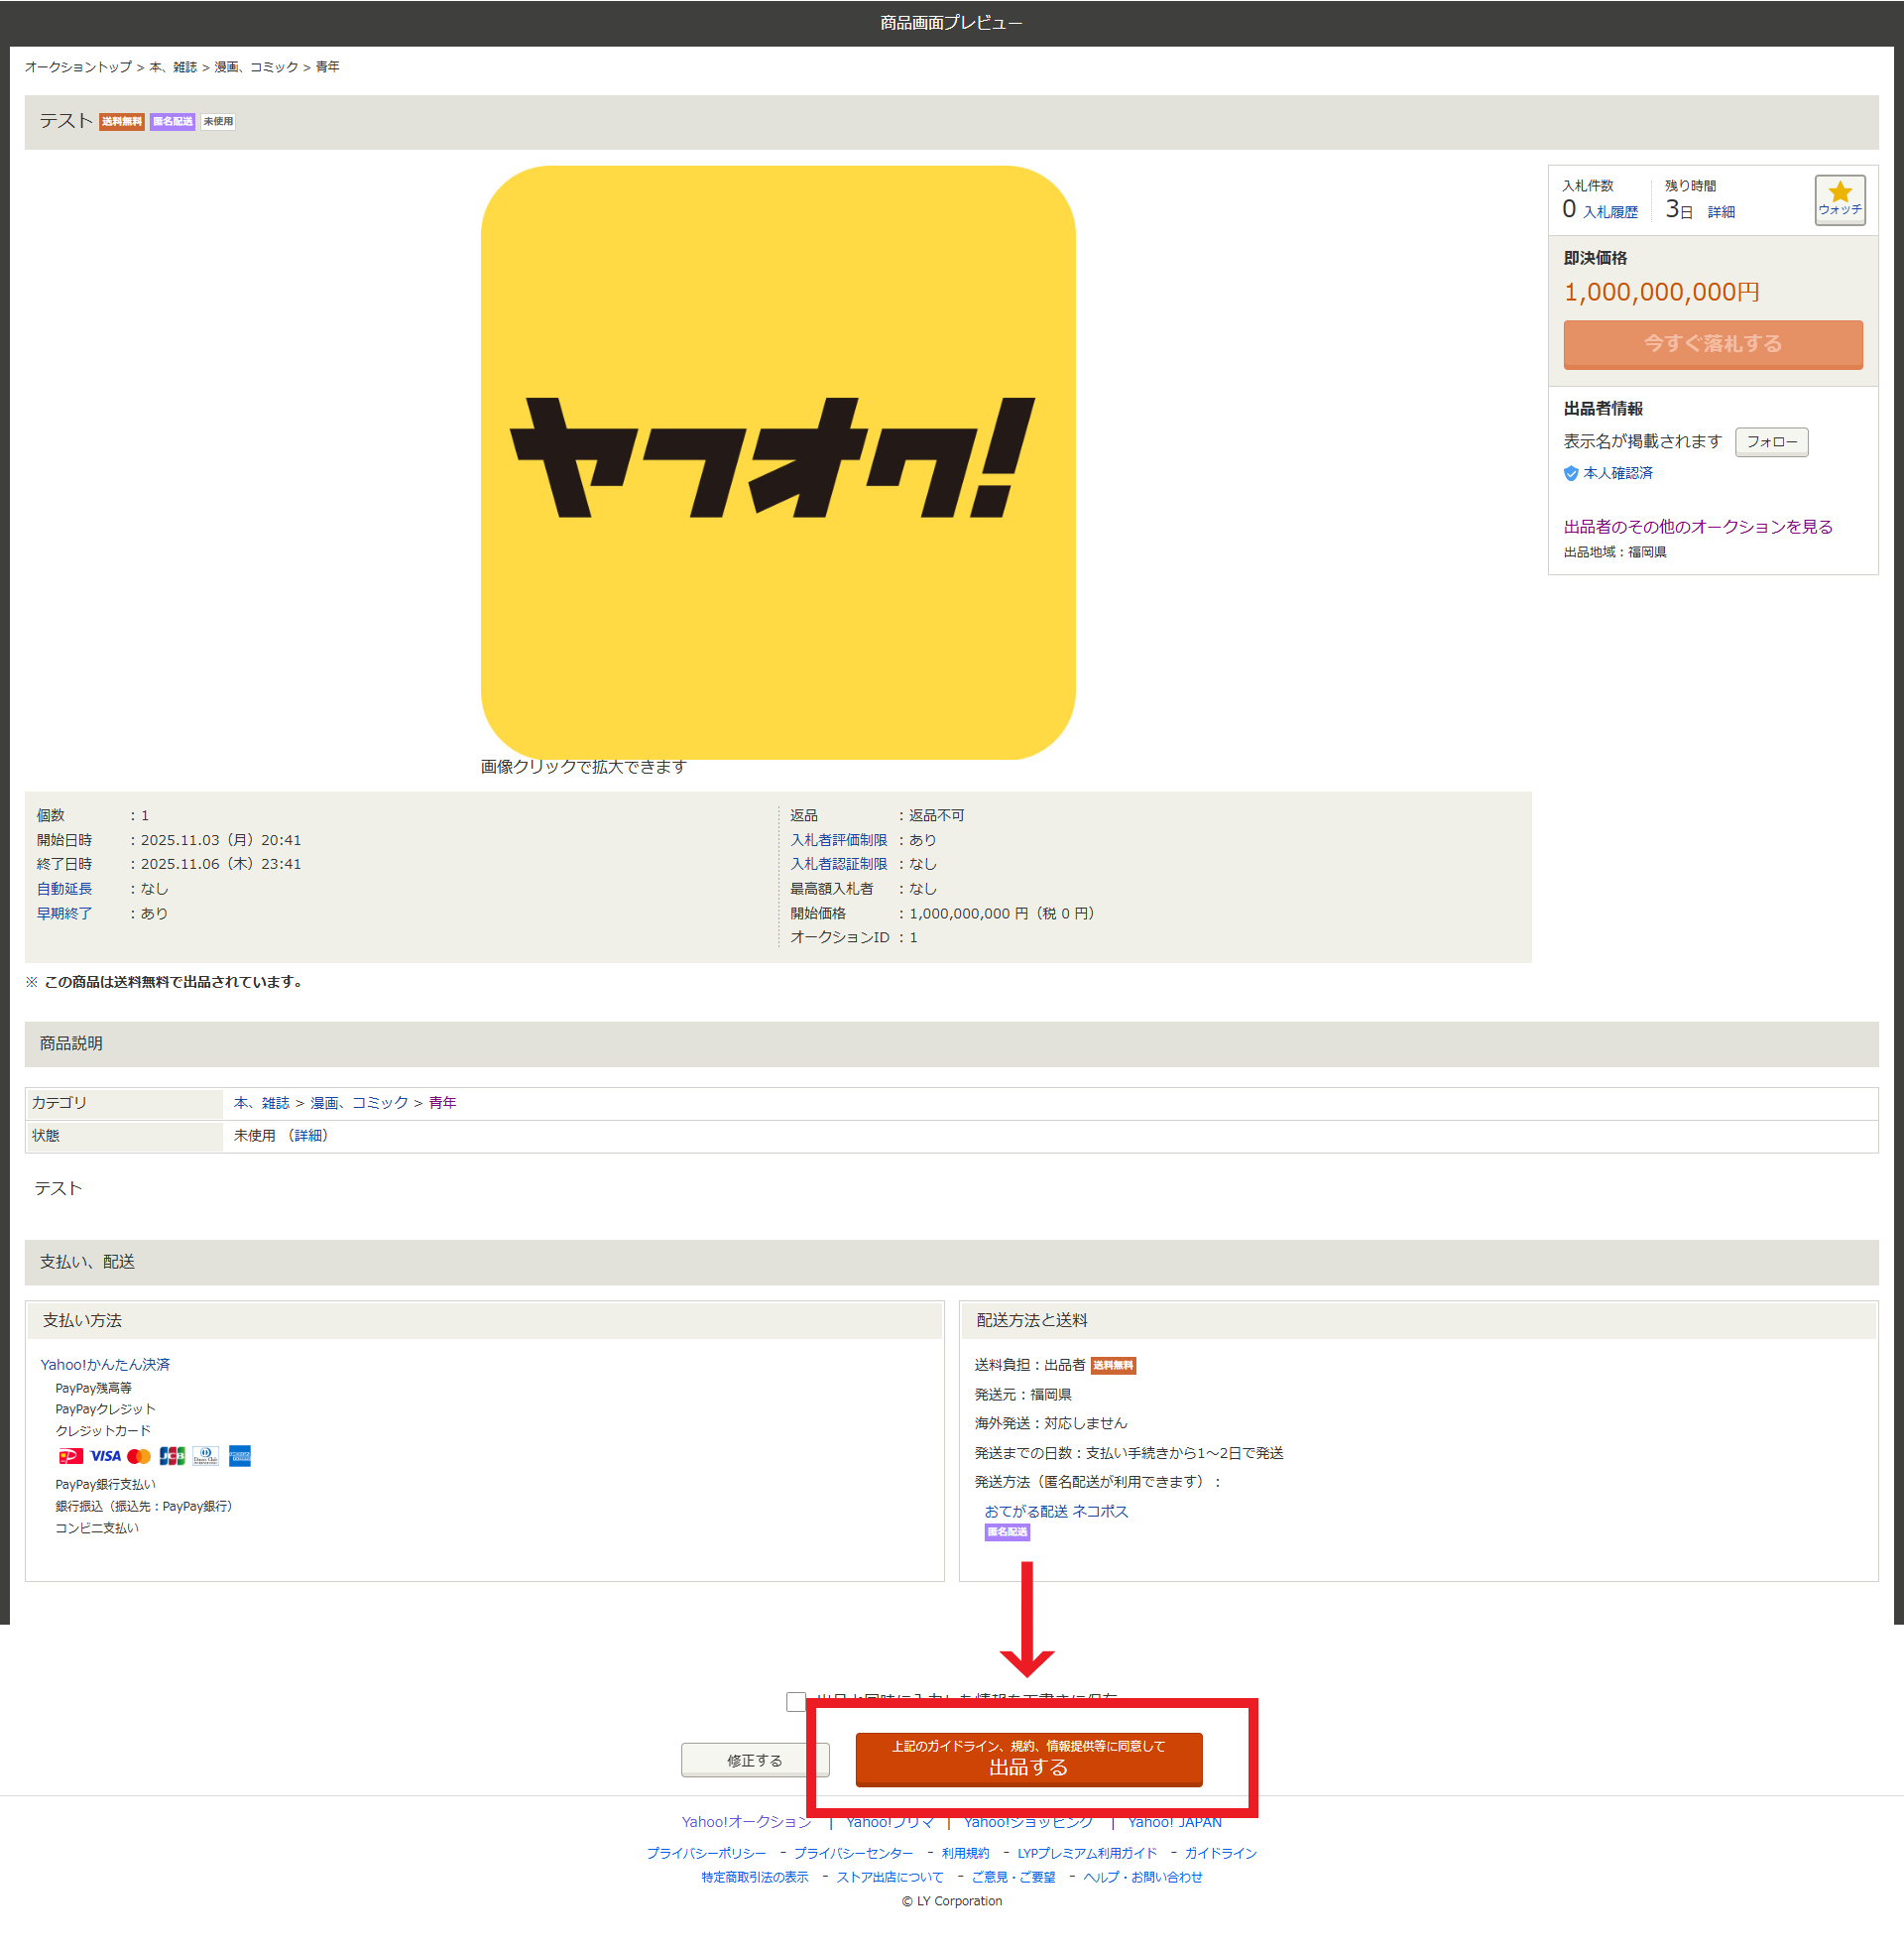Click the Visa card logo
Screen dimensions: 1904x1950
pyautogui.click(x=105, y=1456)
